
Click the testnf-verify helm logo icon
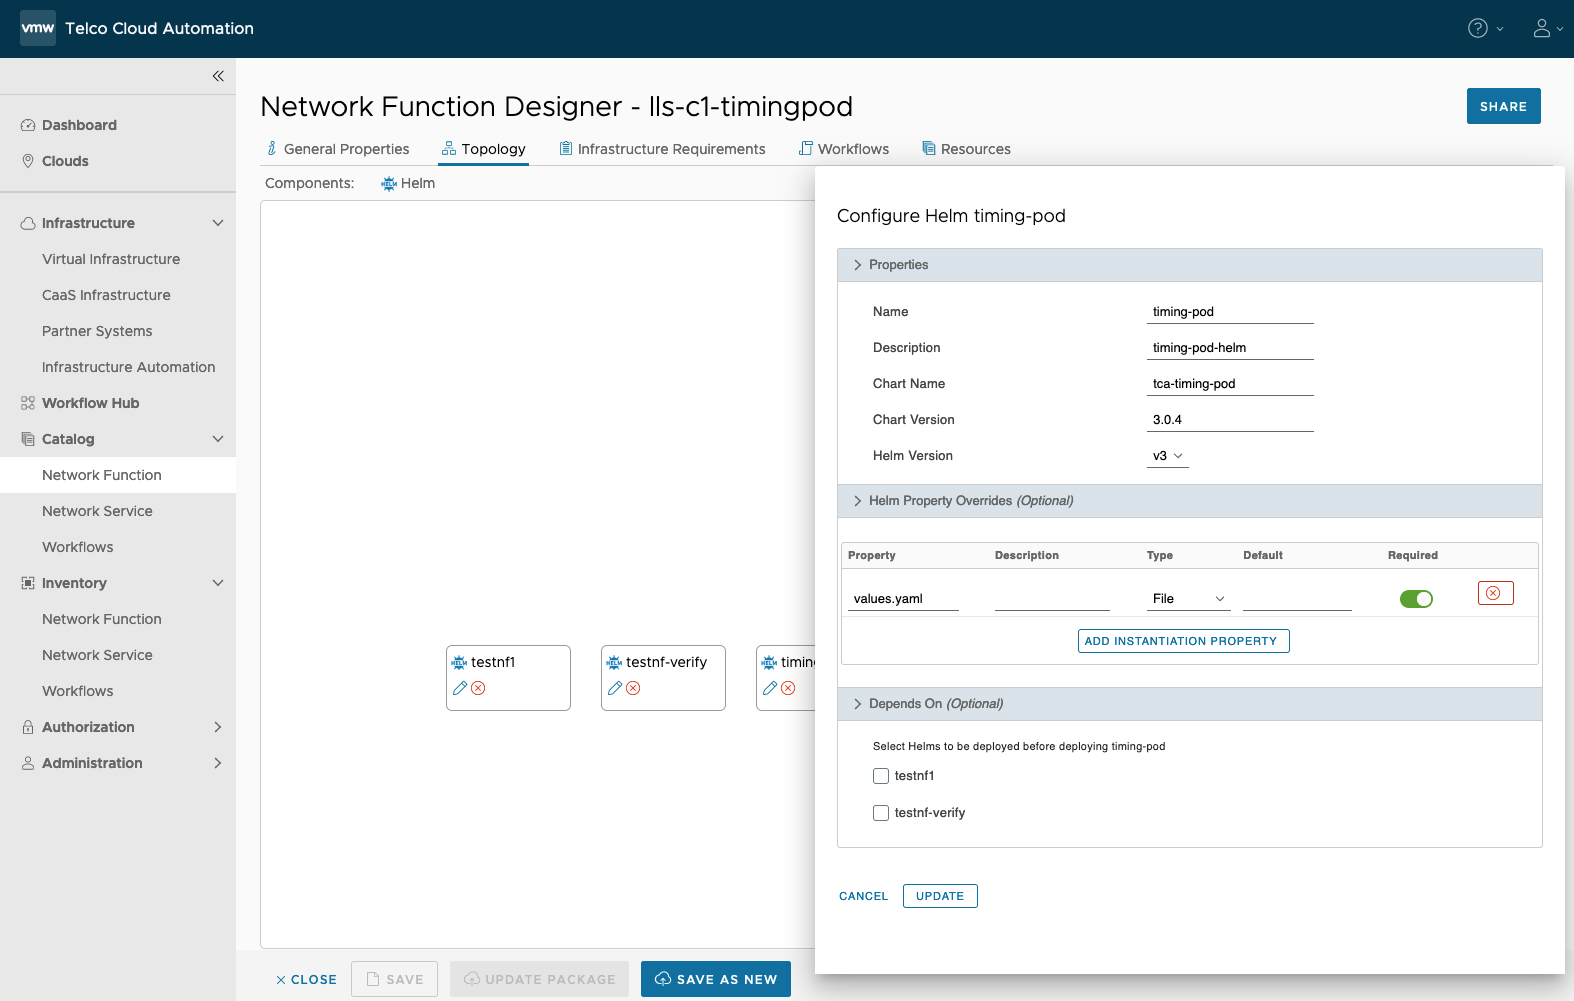click(614, 662)
